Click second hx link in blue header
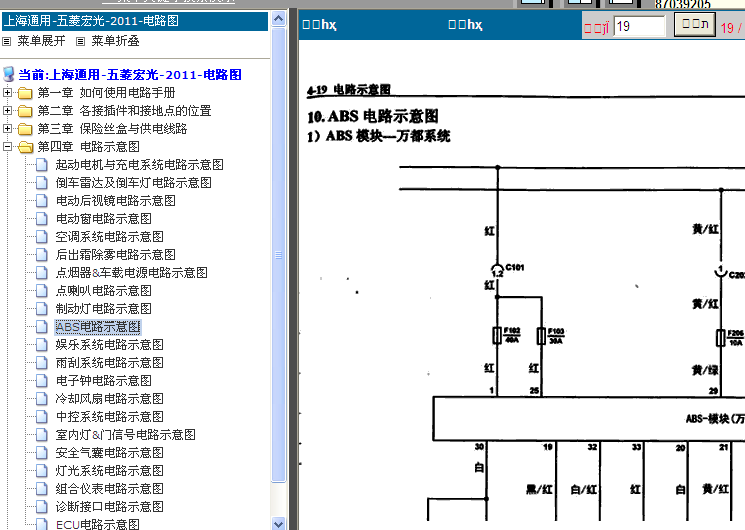The width and height of the screenshot is (745, 530). point(465,24)
